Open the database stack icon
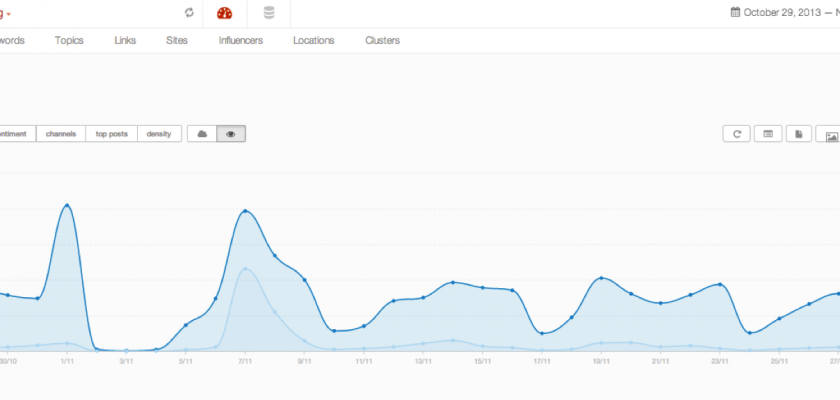The image size is (840, 400). (x=268, y=13)
